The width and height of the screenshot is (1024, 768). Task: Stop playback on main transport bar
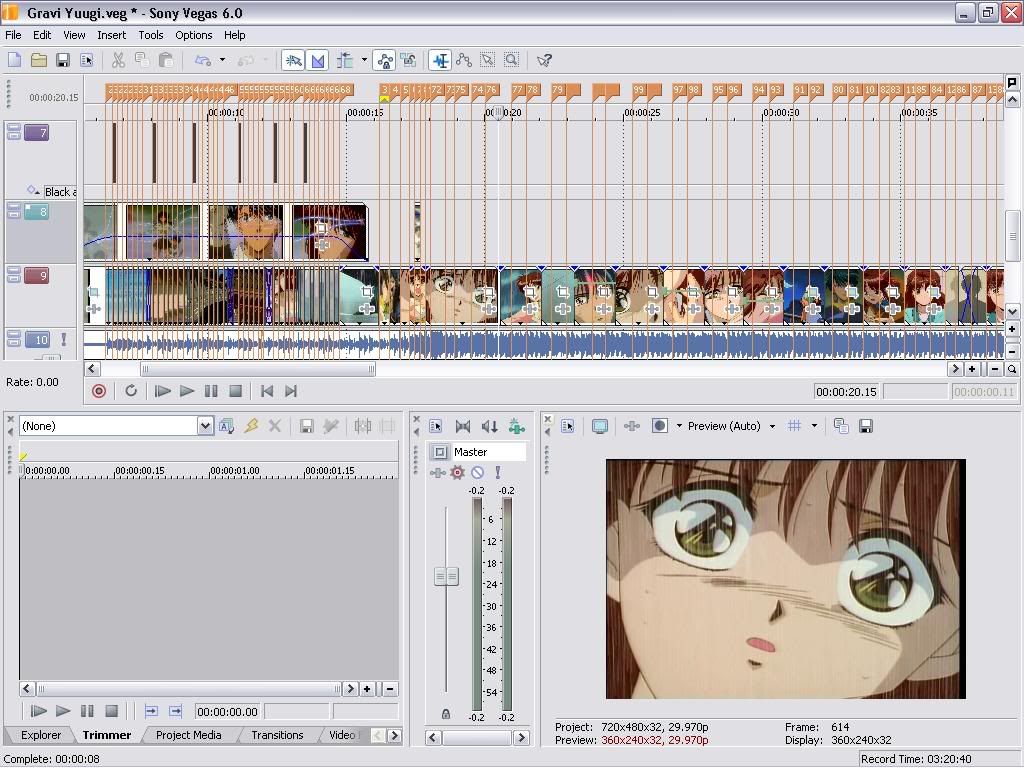pyautogui.click(x=235, y=391)
